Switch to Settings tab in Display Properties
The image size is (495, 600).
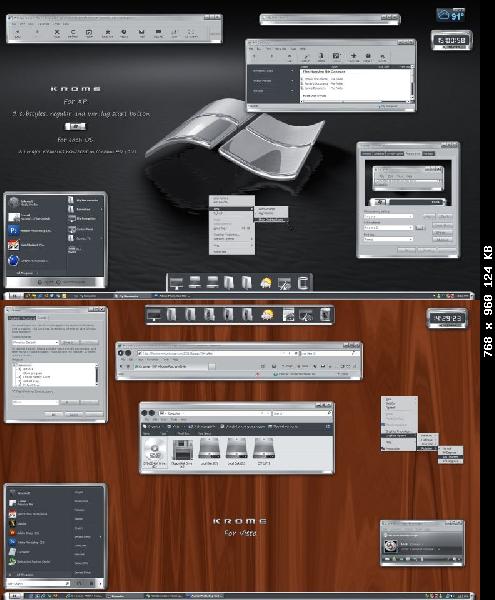[x=428, y=153]
